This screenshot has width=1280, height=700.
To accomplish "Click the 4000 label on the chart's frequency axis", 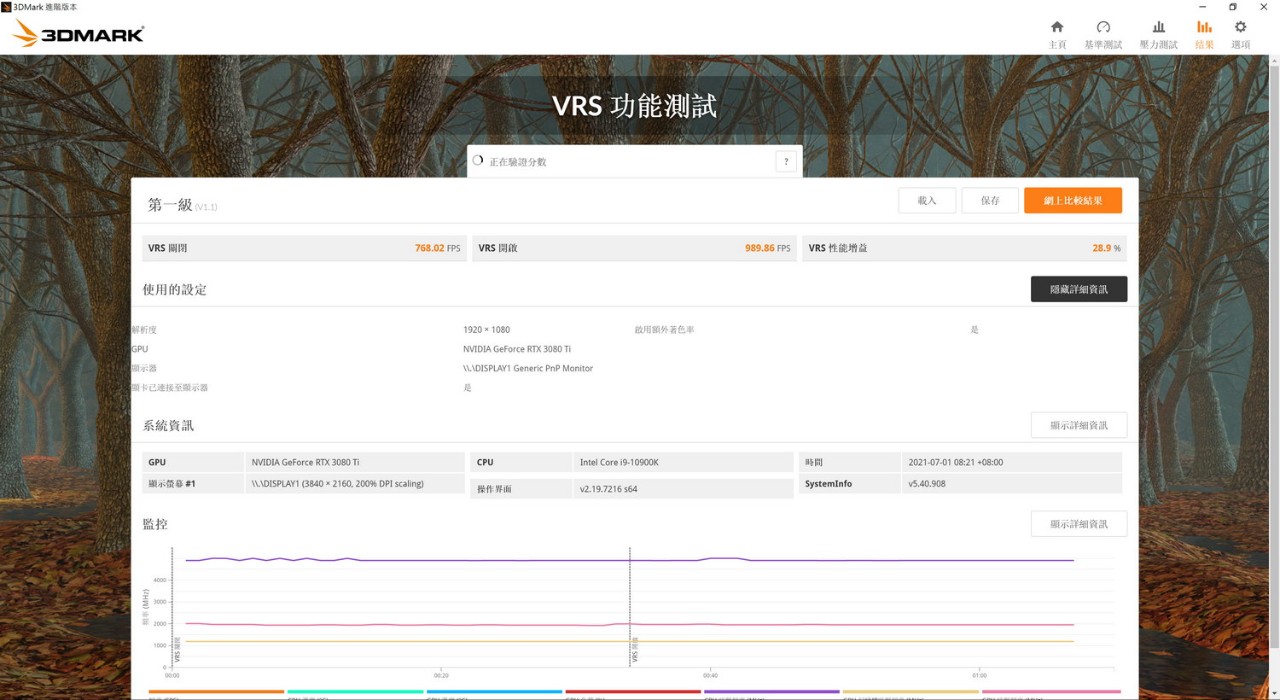I will [x=160, y=580].
